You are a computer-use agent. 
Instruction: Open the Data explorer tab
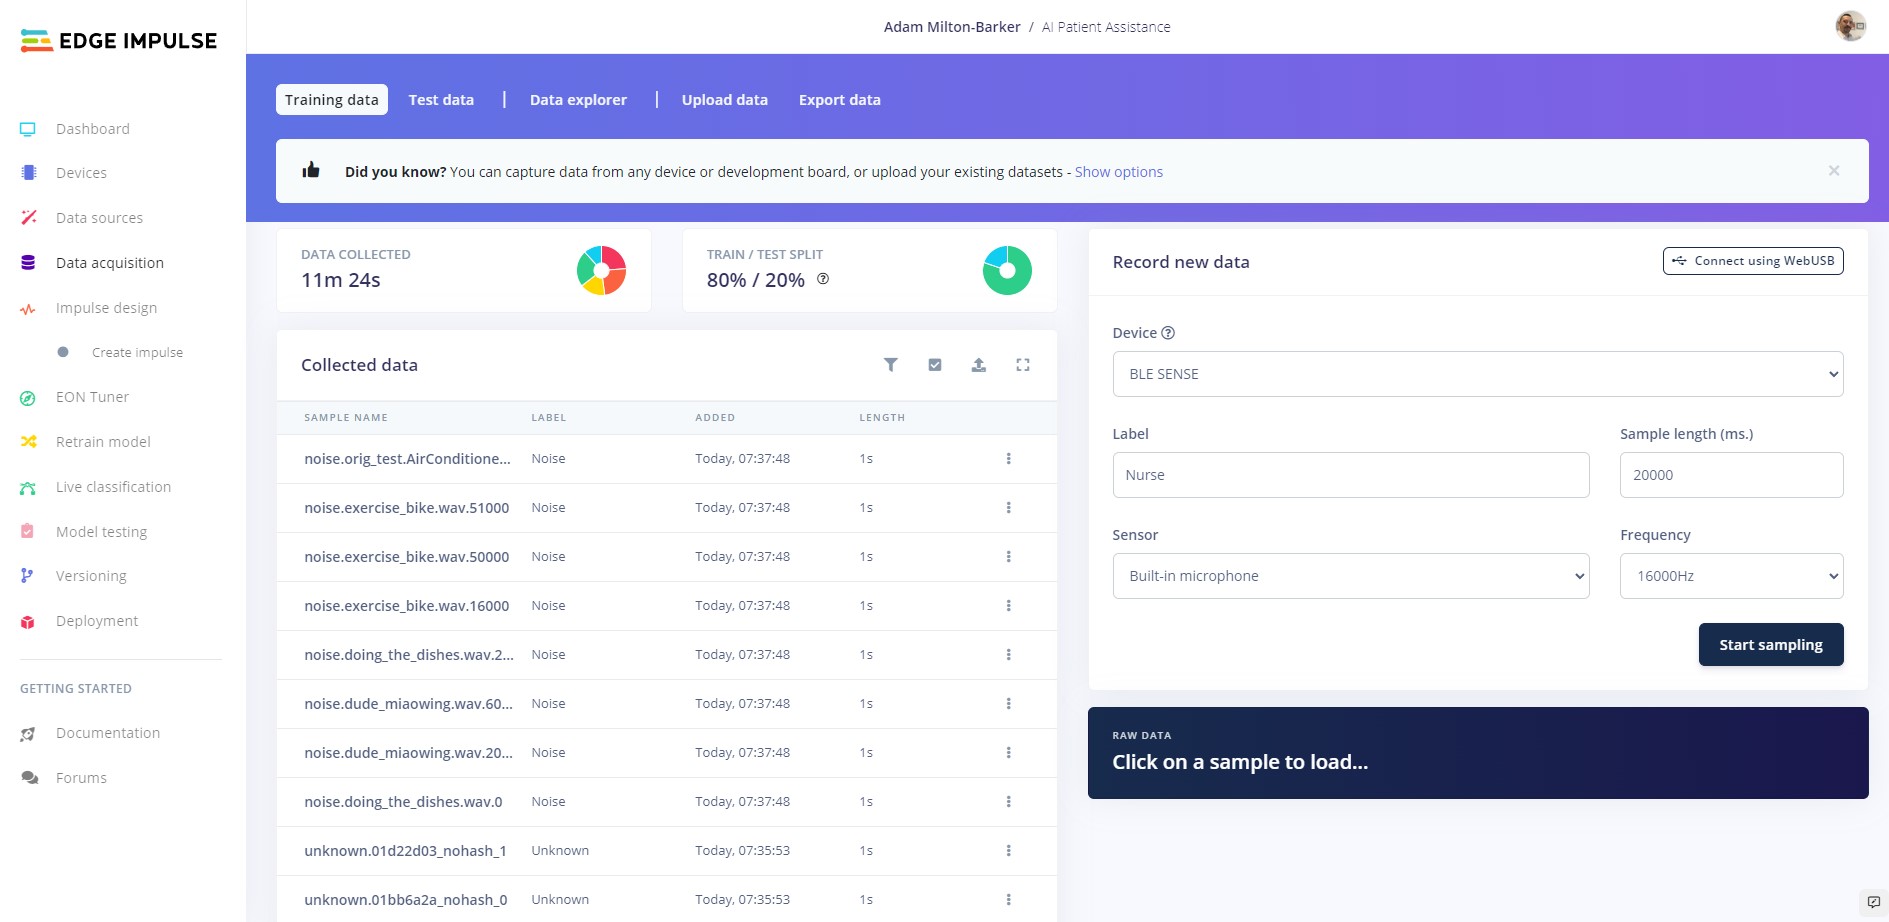pyautogui.click(x=578, y=100)
